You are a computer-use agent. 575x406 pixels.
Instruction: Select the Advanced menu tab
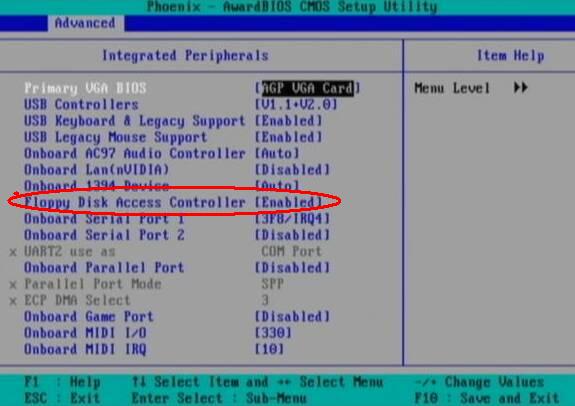coord(85,23)
